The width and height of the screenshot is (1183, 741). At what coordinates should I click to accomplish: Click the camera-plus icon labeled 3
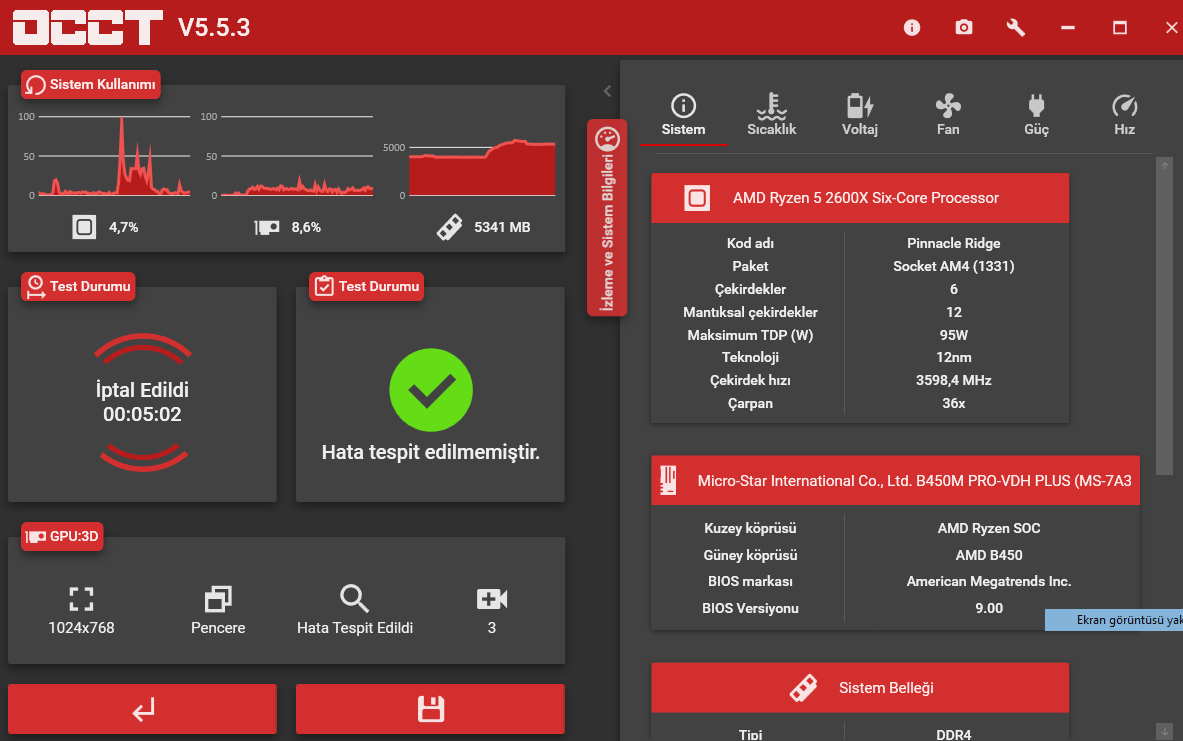pos(492,599)
